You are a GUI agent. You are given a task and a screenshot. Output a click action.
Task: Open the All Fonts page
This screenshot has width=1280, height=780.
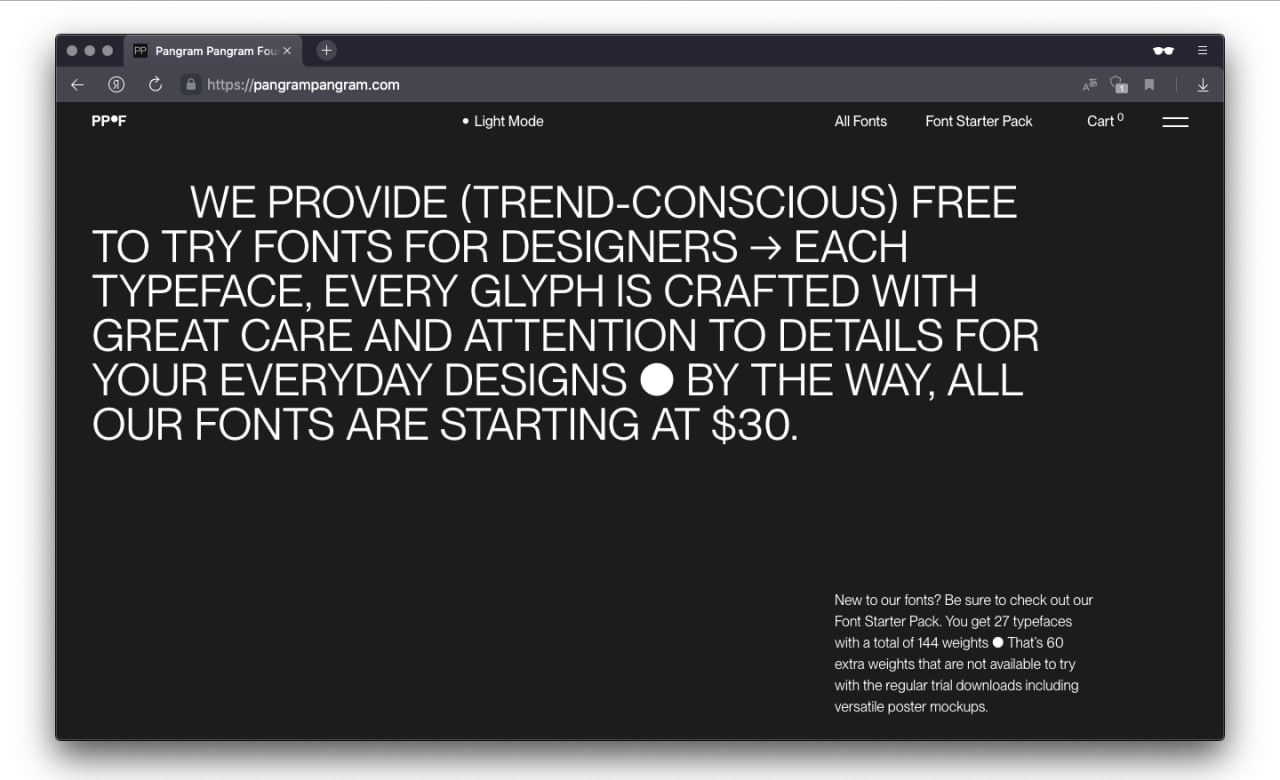click(861, 121)
